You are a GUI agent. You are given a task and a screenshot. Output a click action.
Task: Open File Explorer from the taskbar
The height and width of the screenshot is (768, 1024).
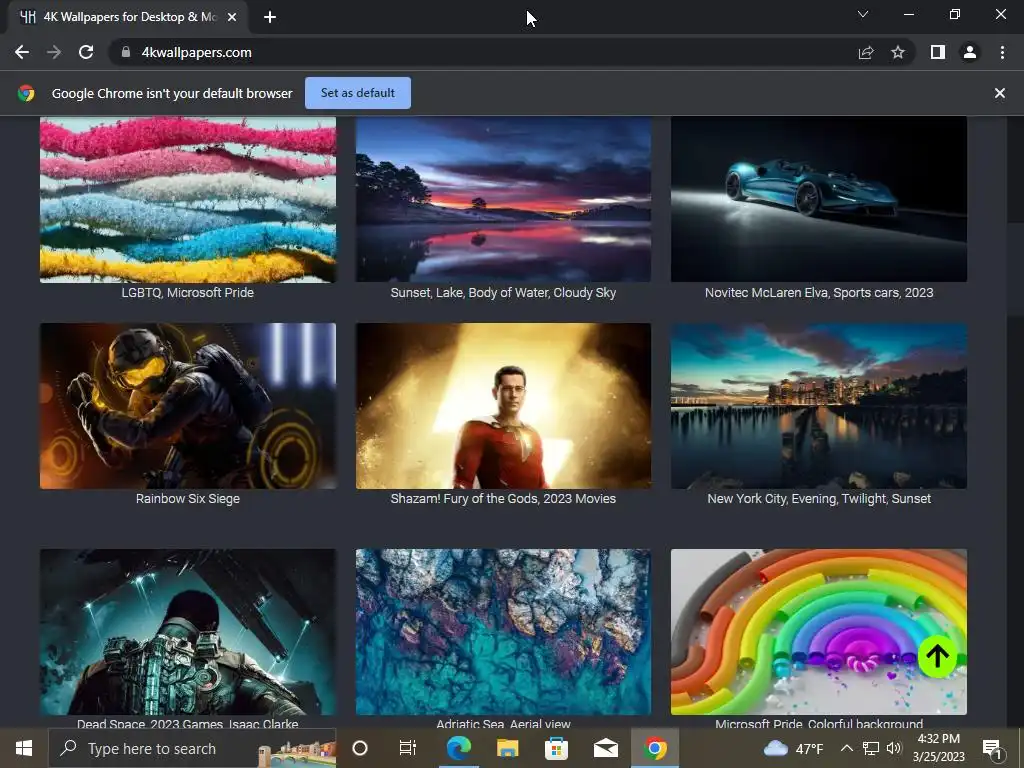click(507, 748)
